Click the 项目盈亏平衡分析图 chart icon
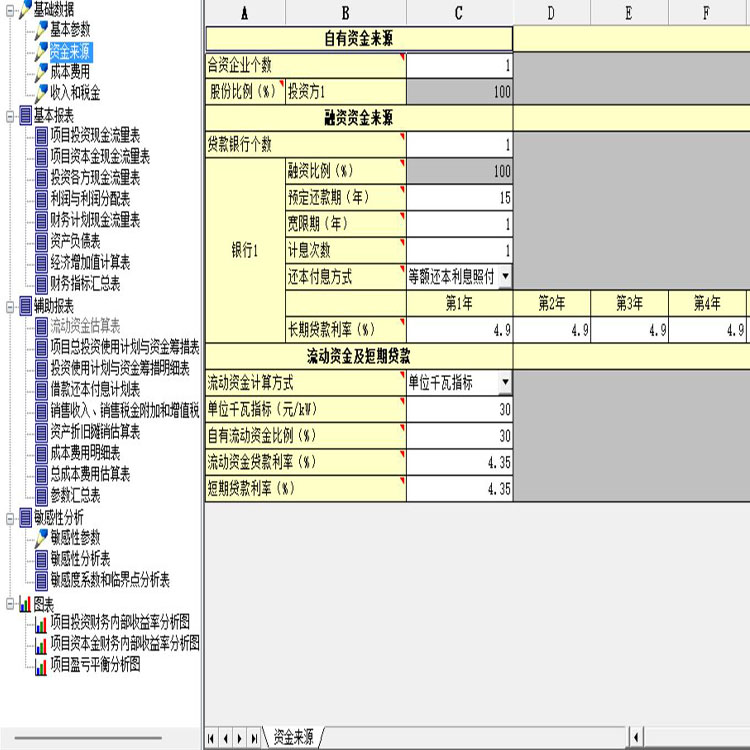 click(x=41, y=665)
